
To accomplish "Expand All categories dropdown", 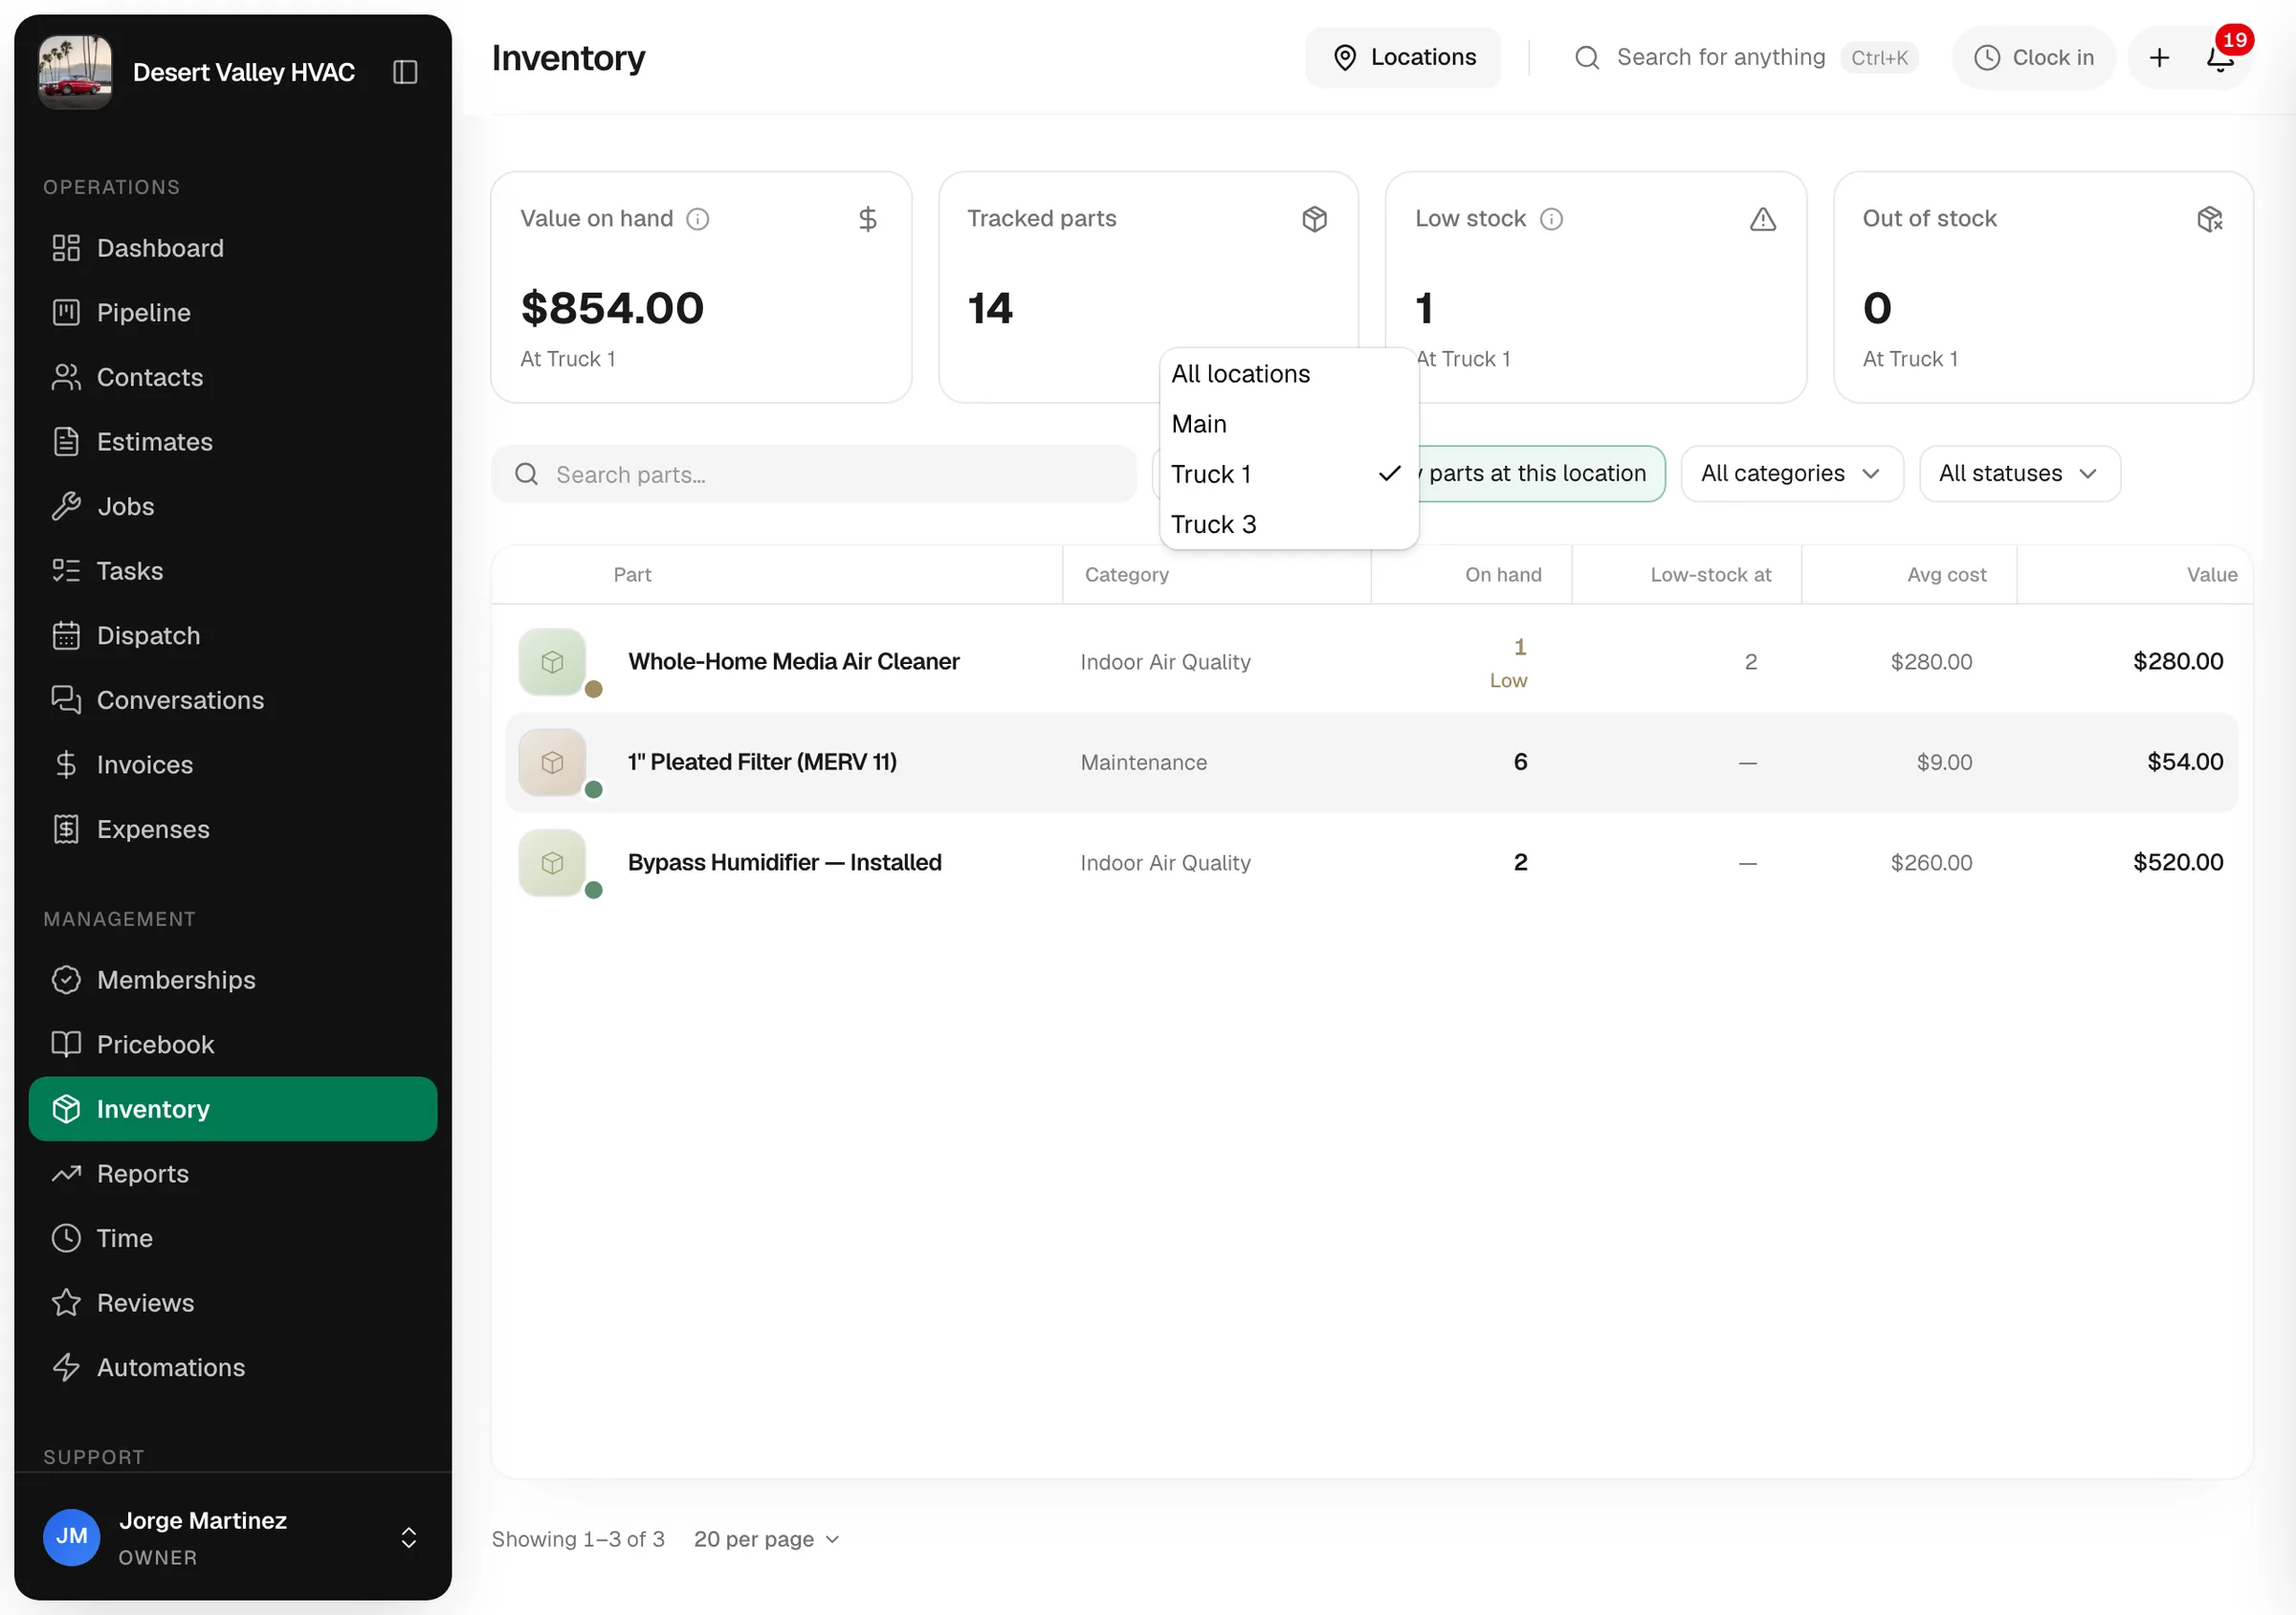I will pos(1792,474).
